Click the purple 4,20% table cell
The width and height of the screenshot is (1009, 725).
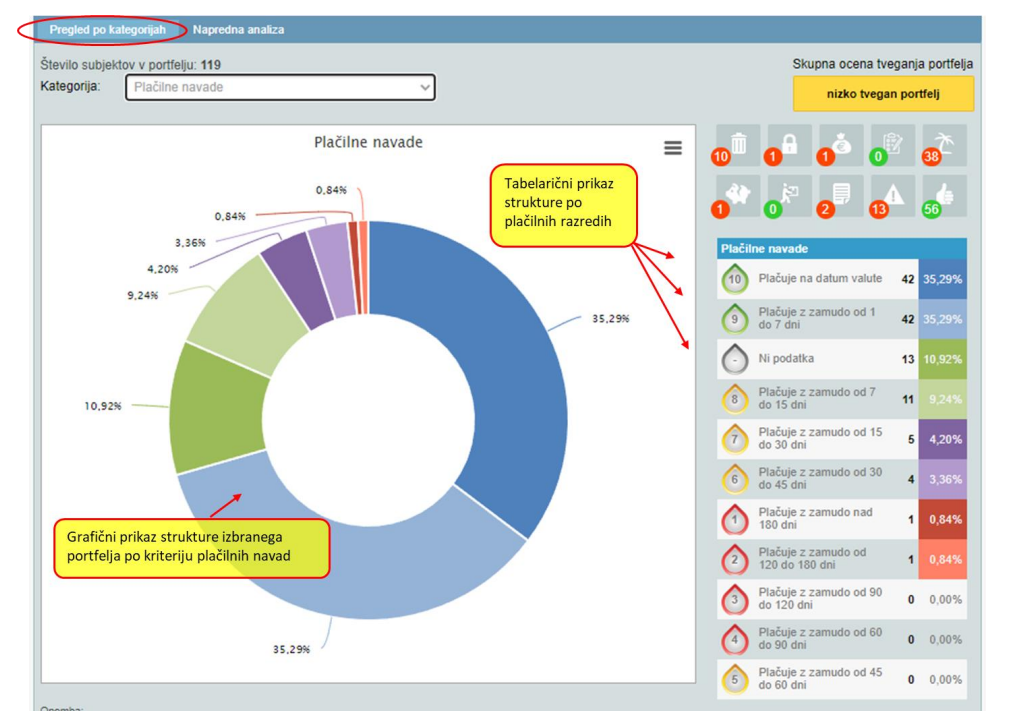943,439
